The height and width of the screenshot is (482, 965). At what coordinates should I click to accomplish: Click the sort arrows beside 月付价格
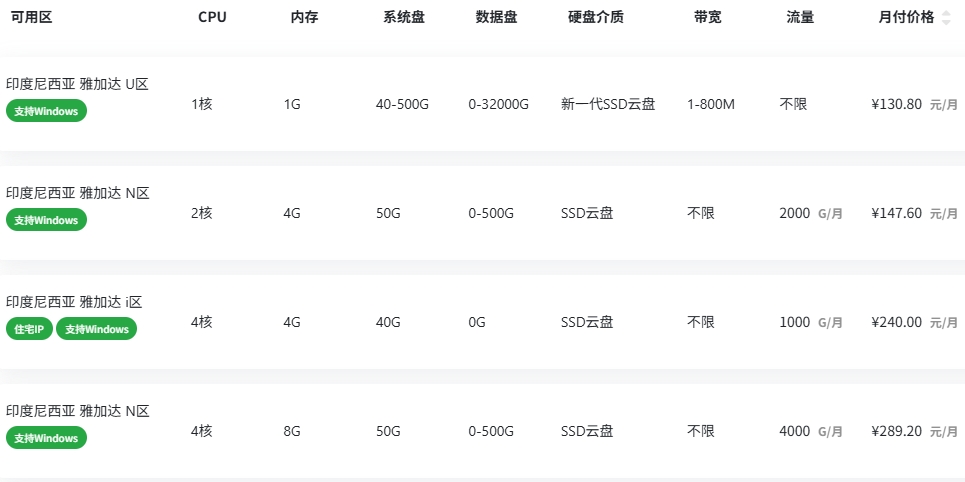[946, 18]
